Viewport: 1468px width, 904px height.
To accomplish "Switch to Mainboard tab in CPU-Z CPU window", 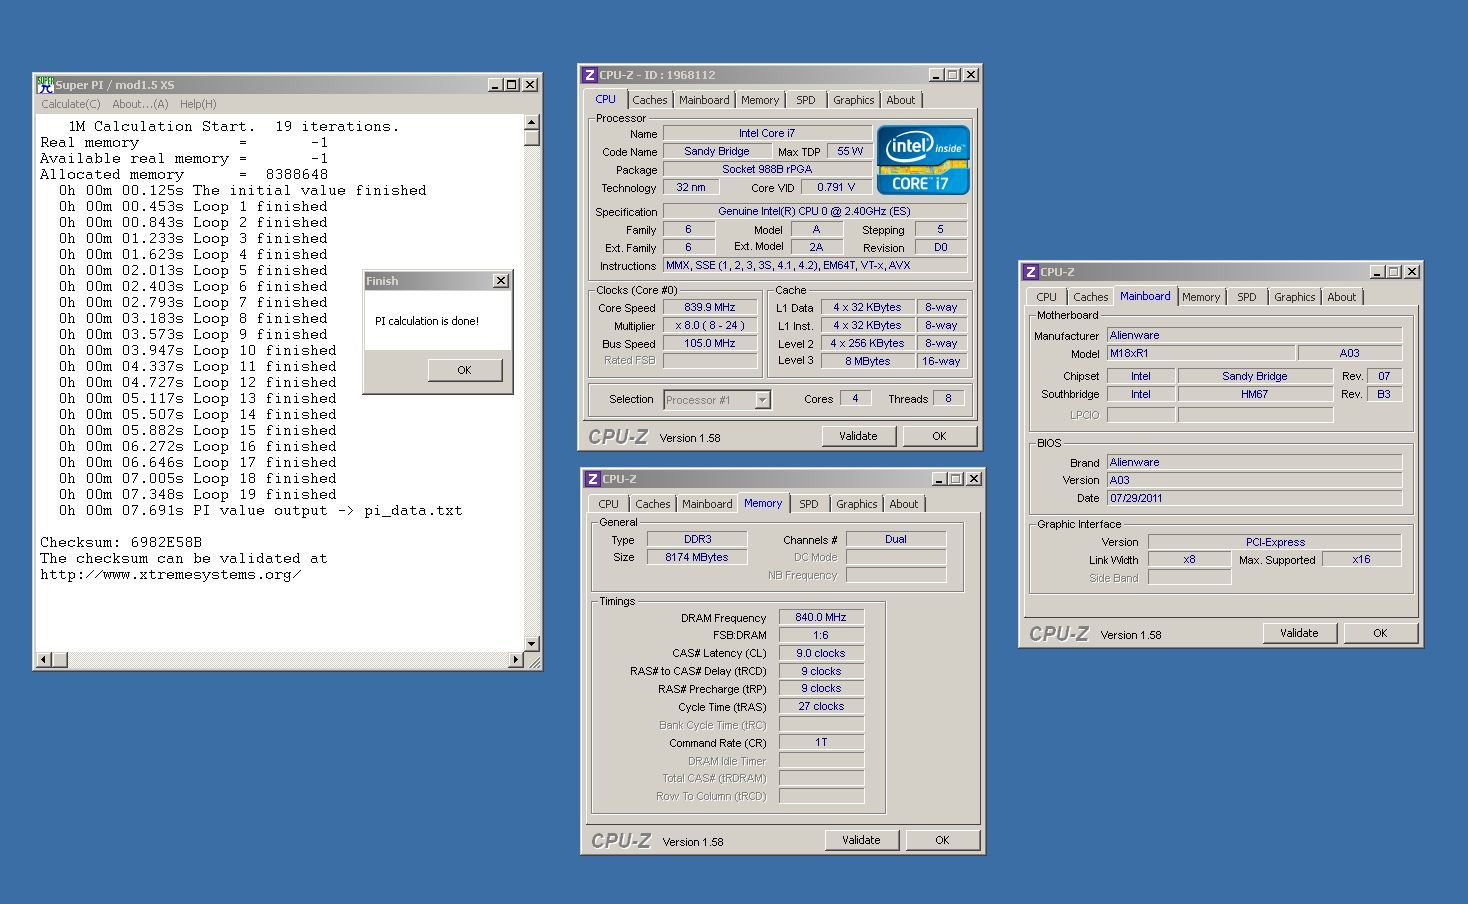I will 704,100.
